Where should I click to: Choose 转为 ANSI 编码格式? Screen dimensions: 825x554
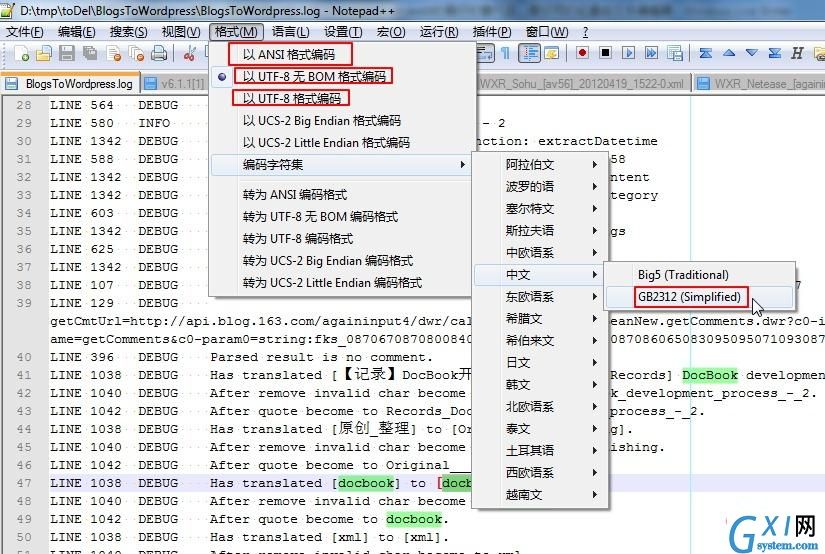point(341,195)
